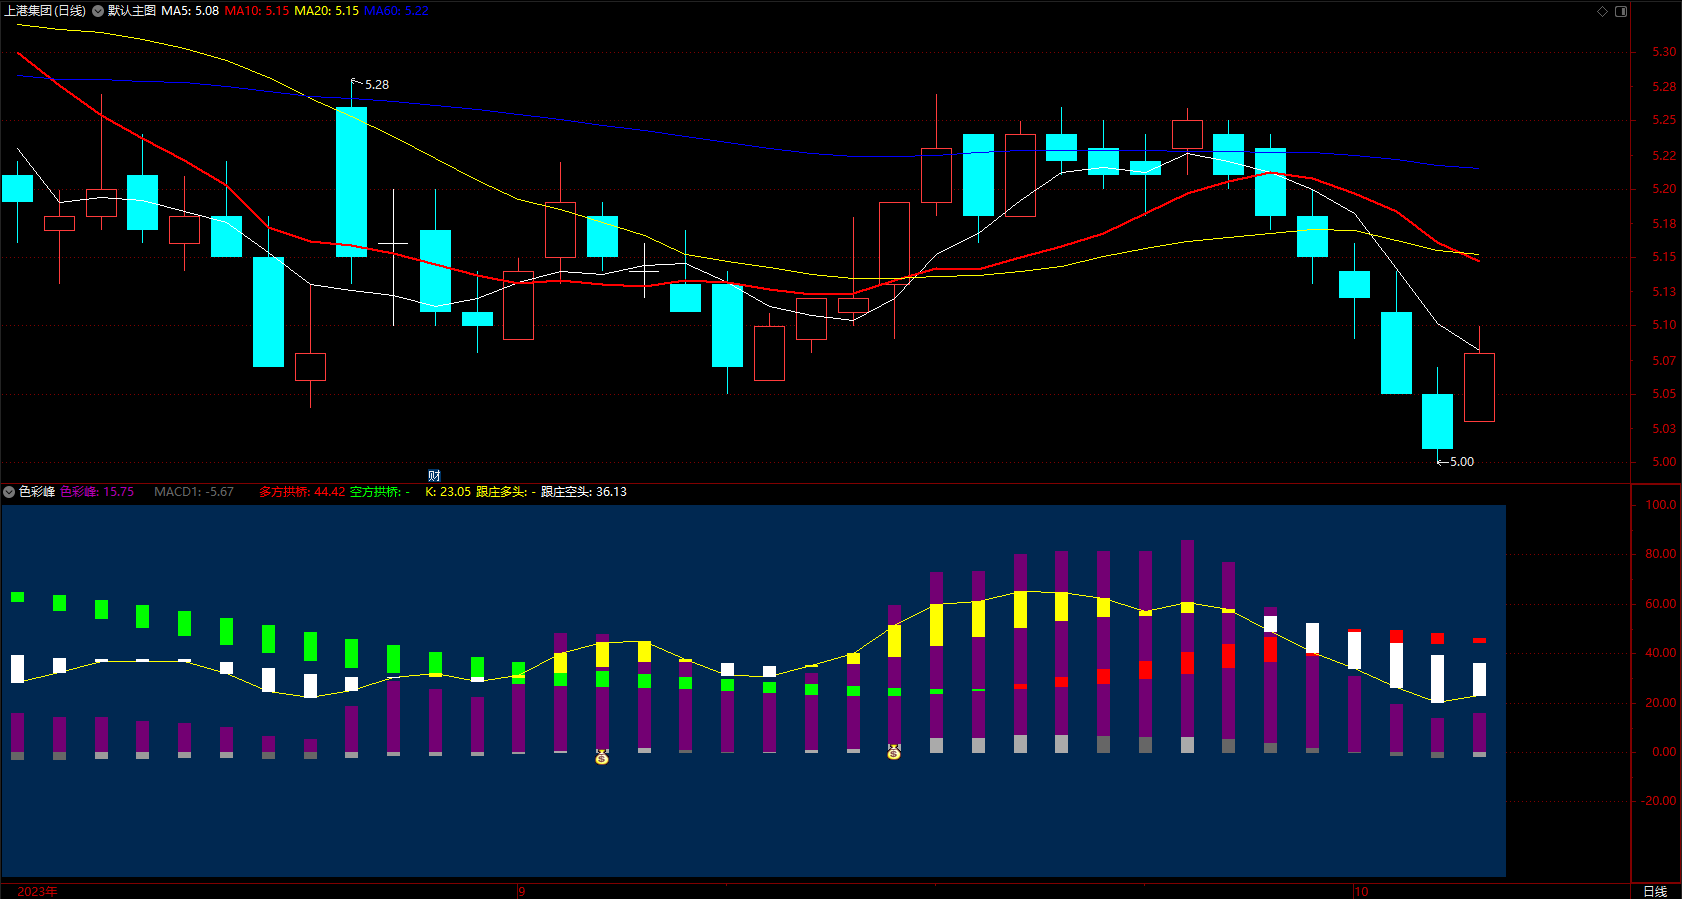Image resolution: width=1682 pixels, height=899 pixels.
Task: Click MA60: 5.22 legend
Action: point(396,11)
